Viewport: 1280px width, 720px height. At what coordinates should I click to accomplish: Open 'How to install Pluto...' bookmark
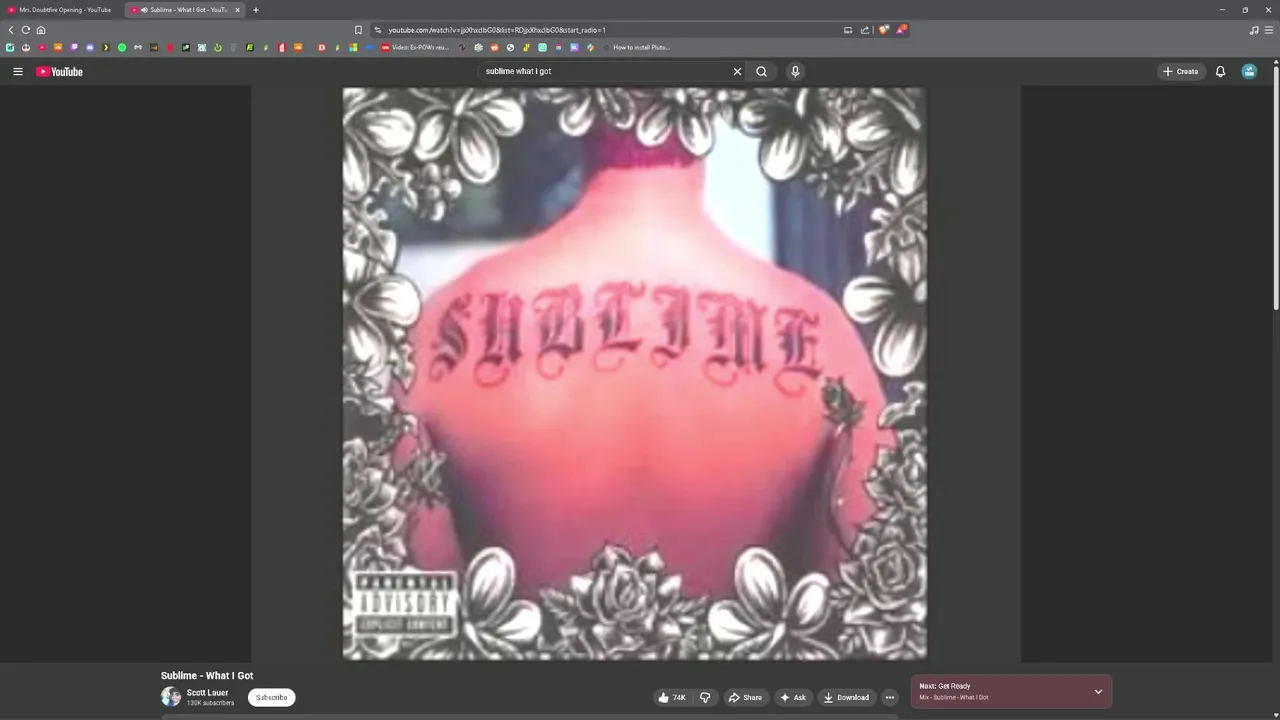(x=635, y=47)
